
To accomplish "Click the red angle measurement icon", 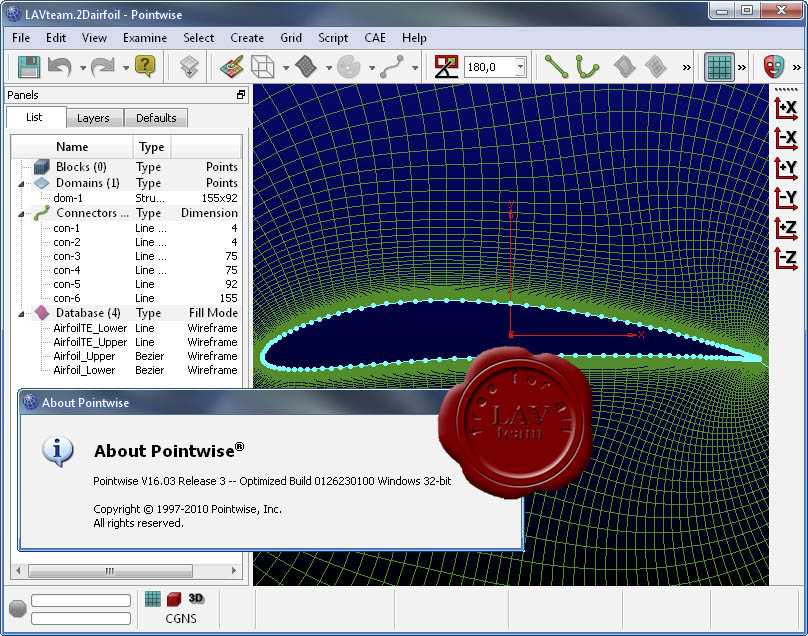I will coord(446,67).
